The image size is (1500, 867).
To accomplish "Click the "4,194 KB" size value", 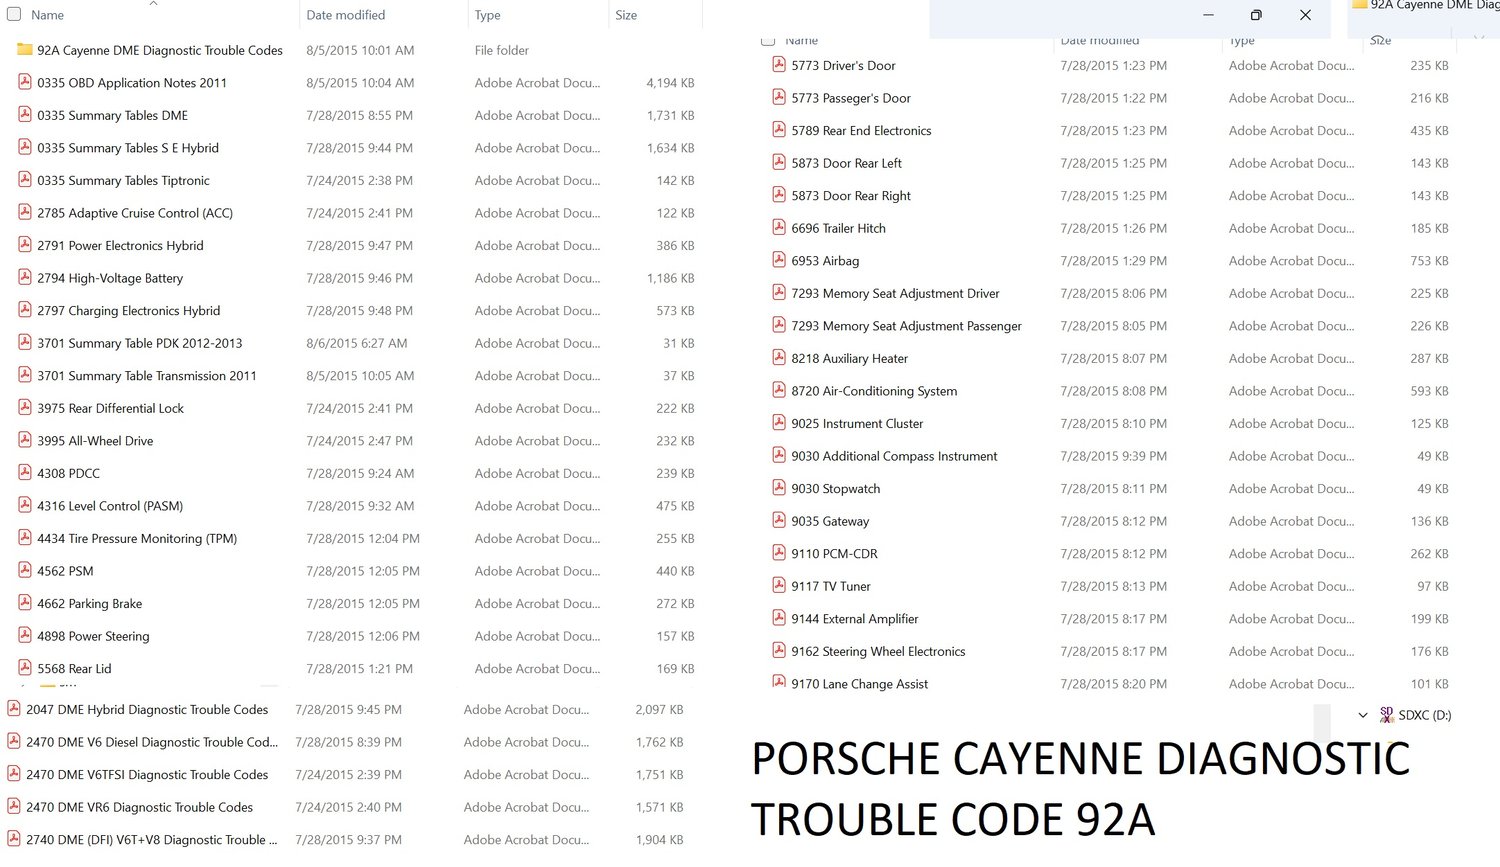I will coord(670,83).
